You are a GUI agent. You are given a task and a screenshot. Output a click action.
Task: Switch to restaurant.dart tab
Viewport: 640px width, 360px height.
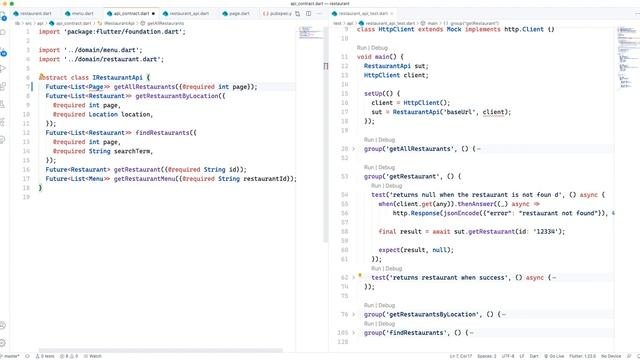pyautogui.click(x=33, y=13)
